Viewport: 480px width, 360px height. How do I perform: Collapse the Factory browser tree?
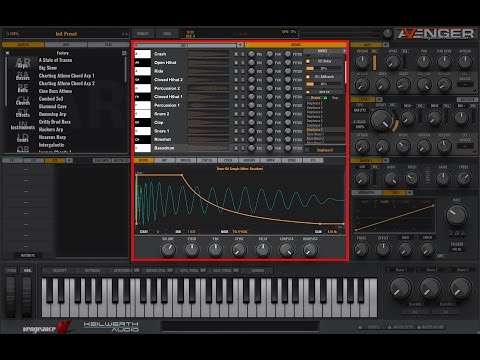[8, 53]
